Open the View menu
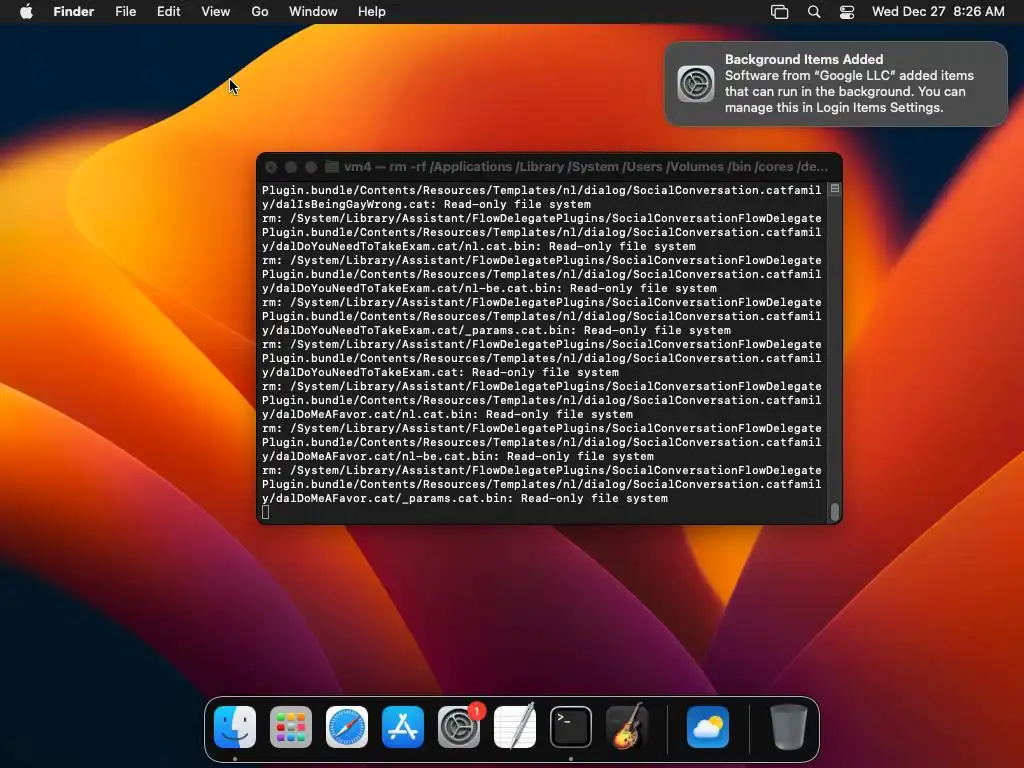Image resolution: width=1024 pixels, height=768 pixels. pyautogui.click(x=216, y=12)
